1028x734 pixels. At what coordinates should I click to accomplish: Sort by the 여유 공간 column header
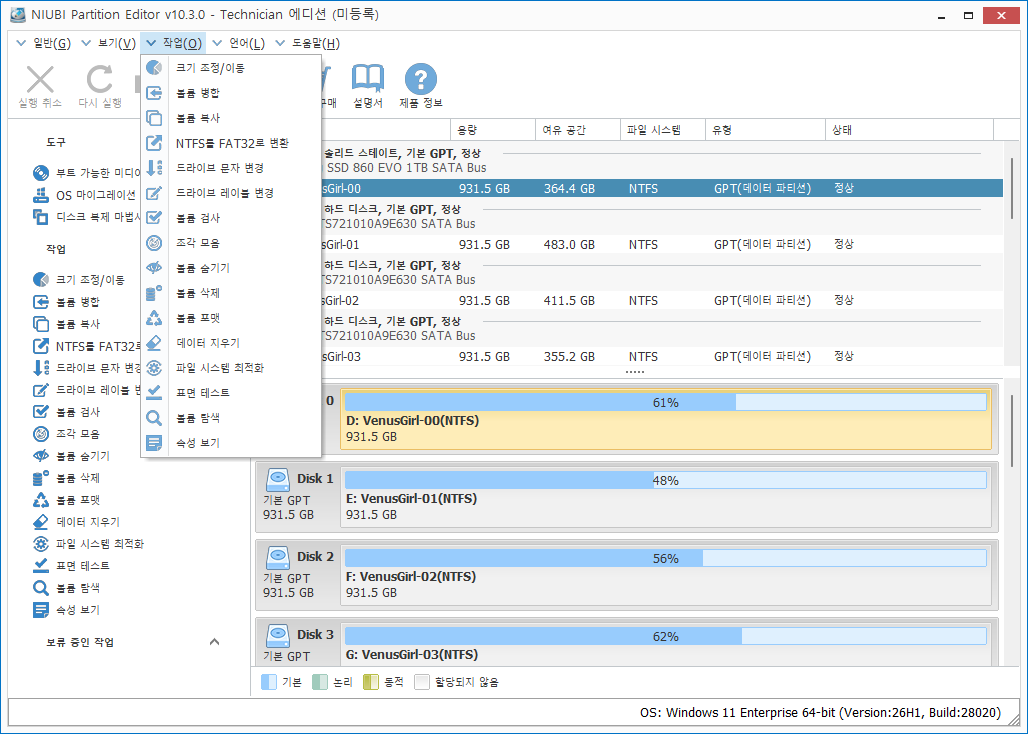pos(578,130)
